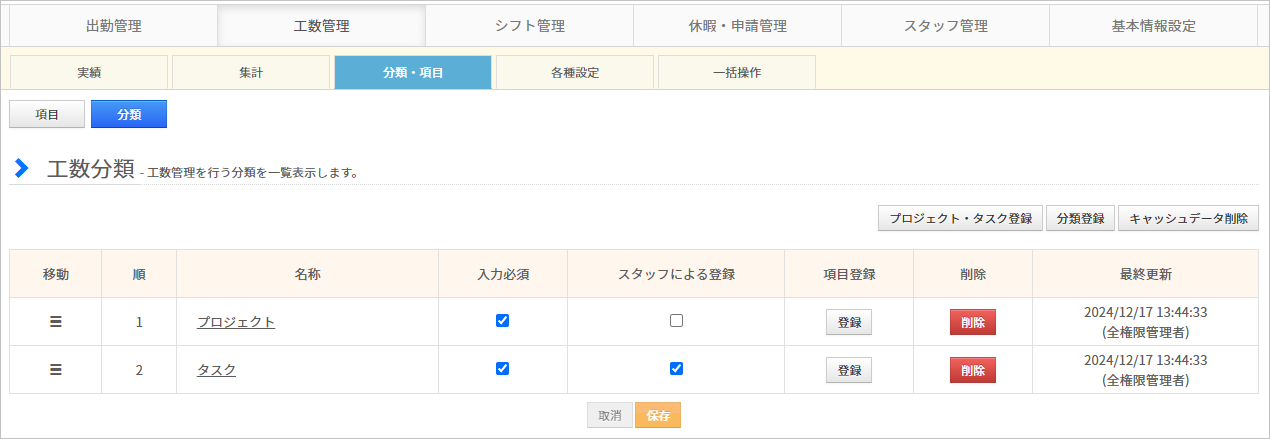Open the 出勤管理 main tab

point(113,26)
